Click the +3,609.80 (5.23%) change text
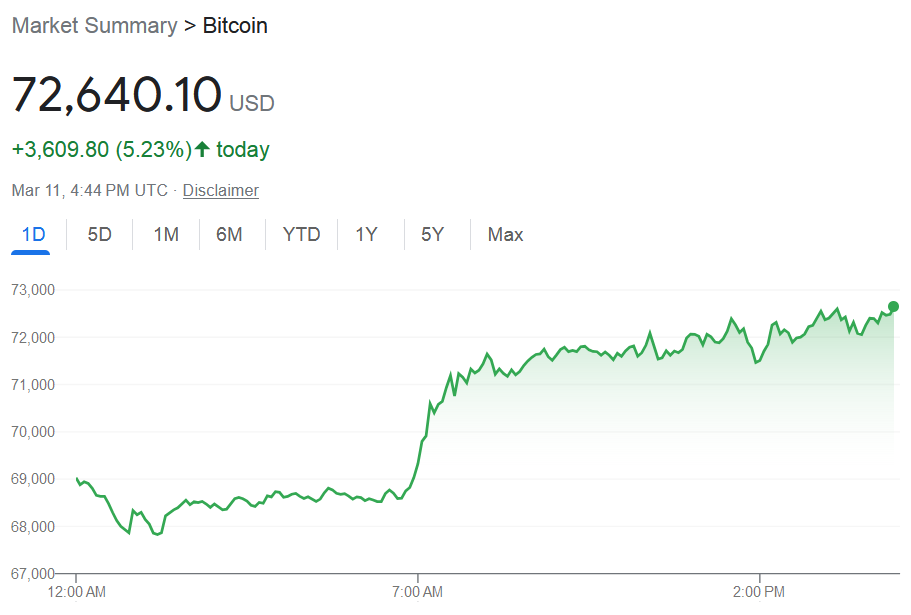This screenshot has height=615, width=911. click(101, 150)
